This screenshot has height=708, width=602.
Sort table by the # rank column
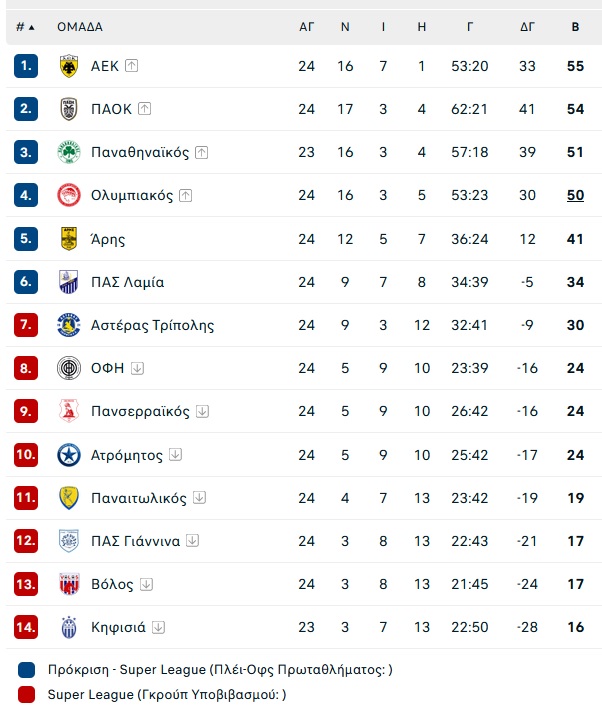click(25, 27)
